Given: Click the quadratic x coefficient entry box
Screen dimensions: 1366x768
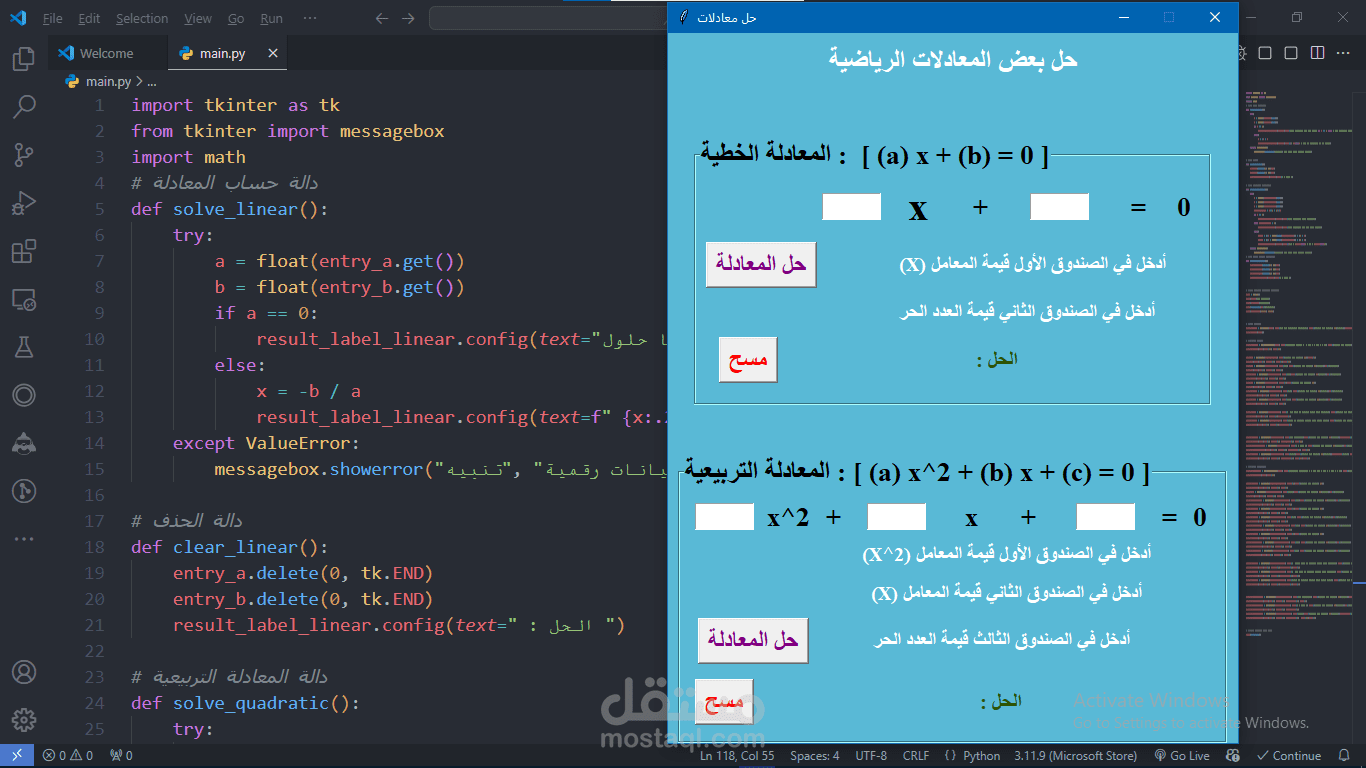Looking at the screenshot, I should tap(896, 517).
